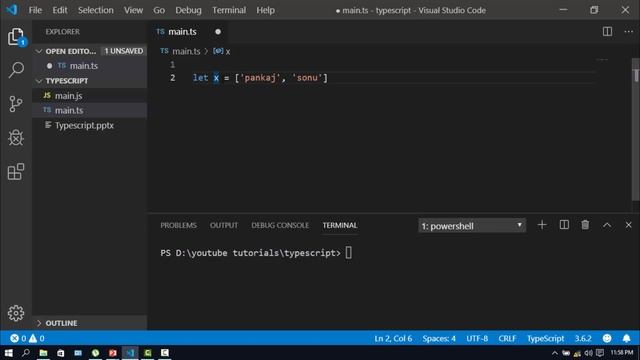Image resolution: width=640 pixels, height=360 pixels.
Task: Open the Action Center notification icon
Action: tap(600, 353)
